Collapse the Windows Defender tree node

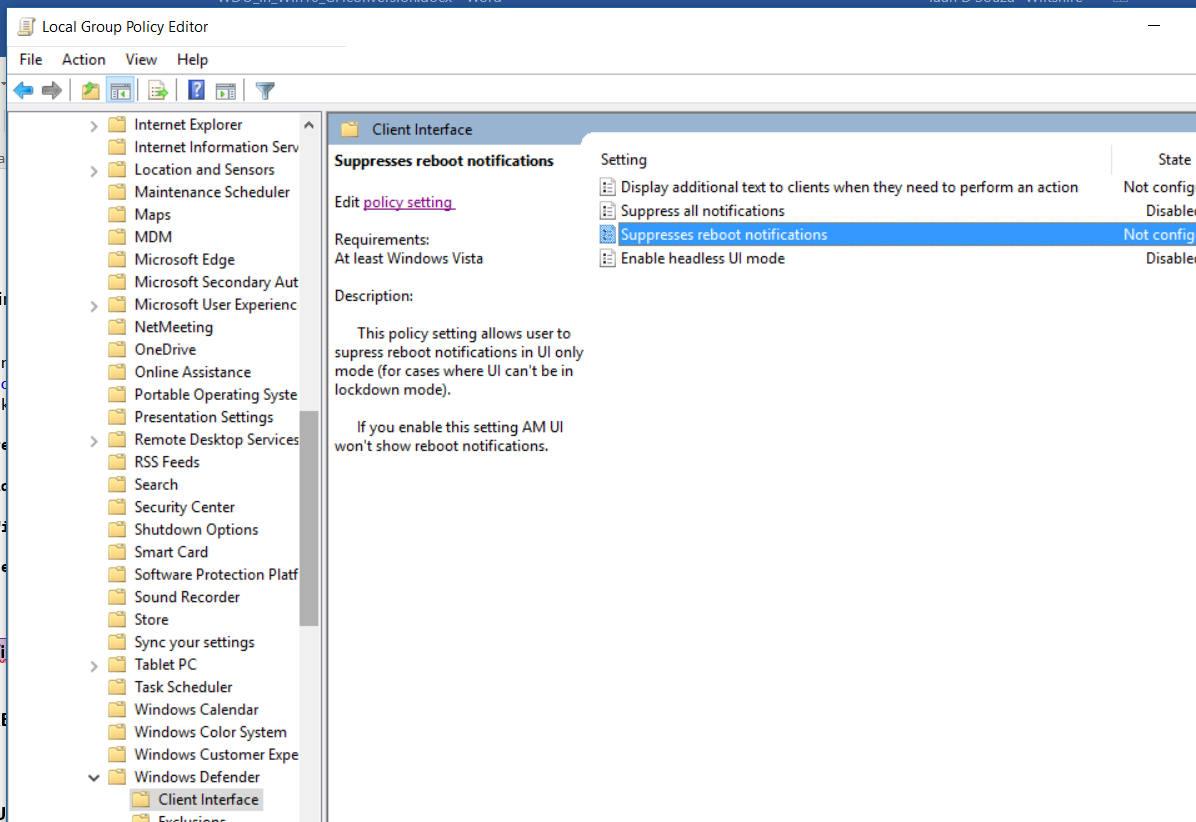pyautogui.click(x=94, y=777)
